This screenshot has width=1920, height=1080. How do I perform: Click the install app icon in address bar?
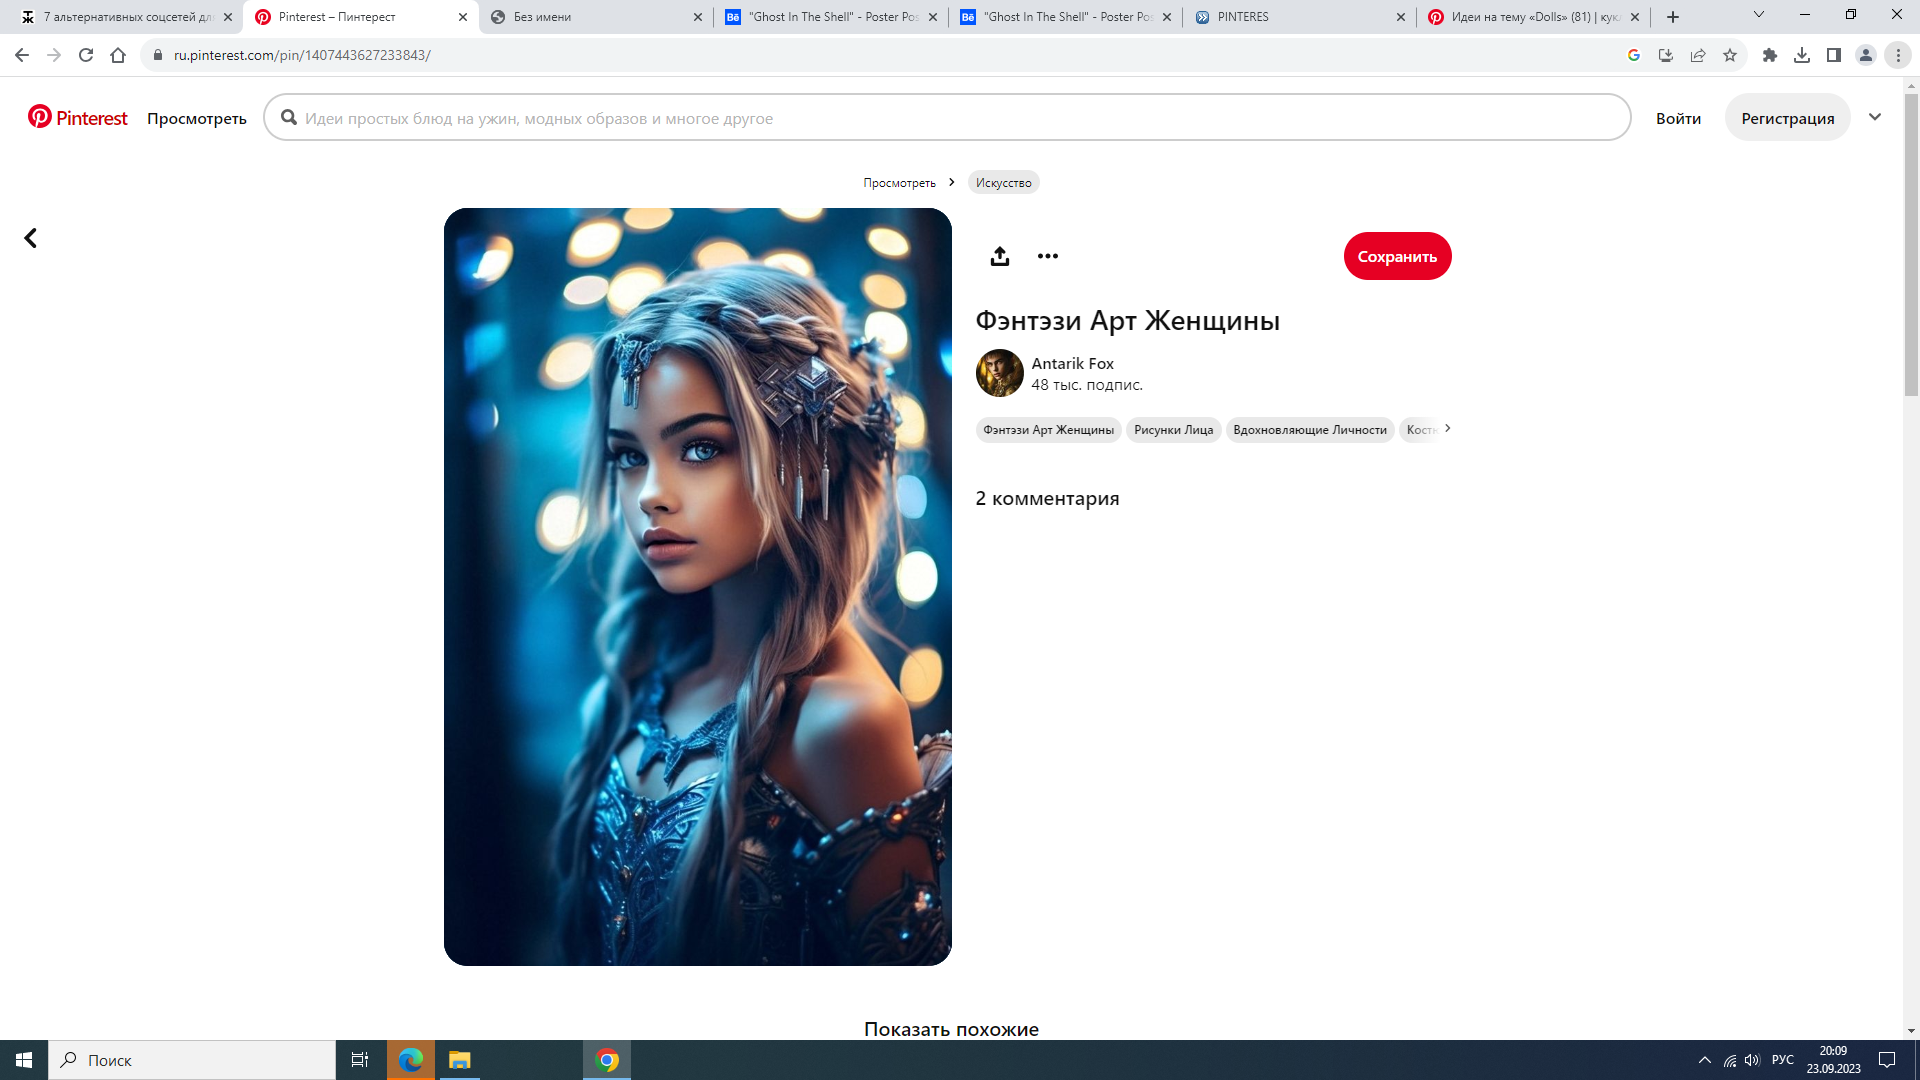coord(1666,55)
